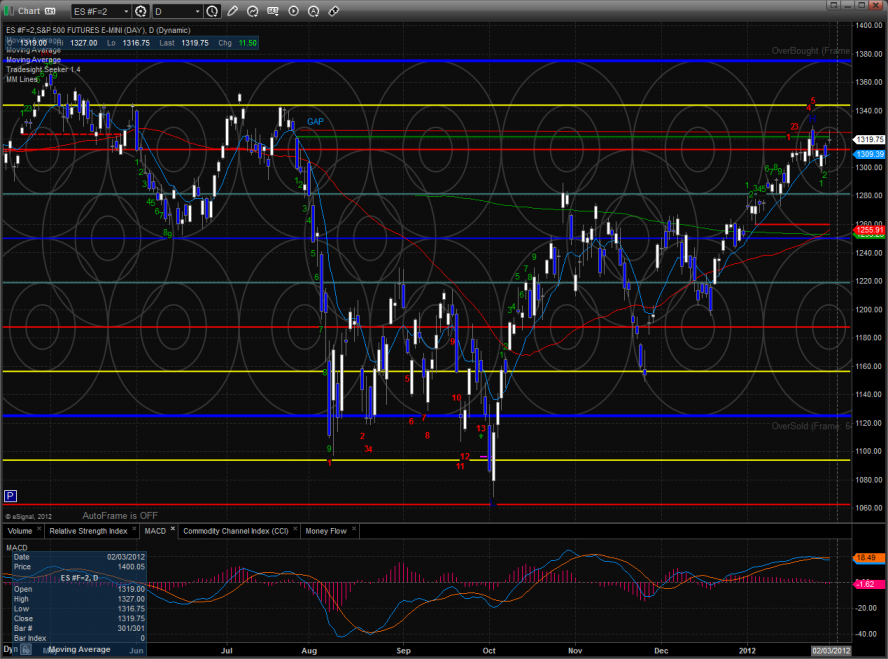
Task: Close the Commodity Channel Index tab
Action: pyautogui.click(x=295, y=529)
